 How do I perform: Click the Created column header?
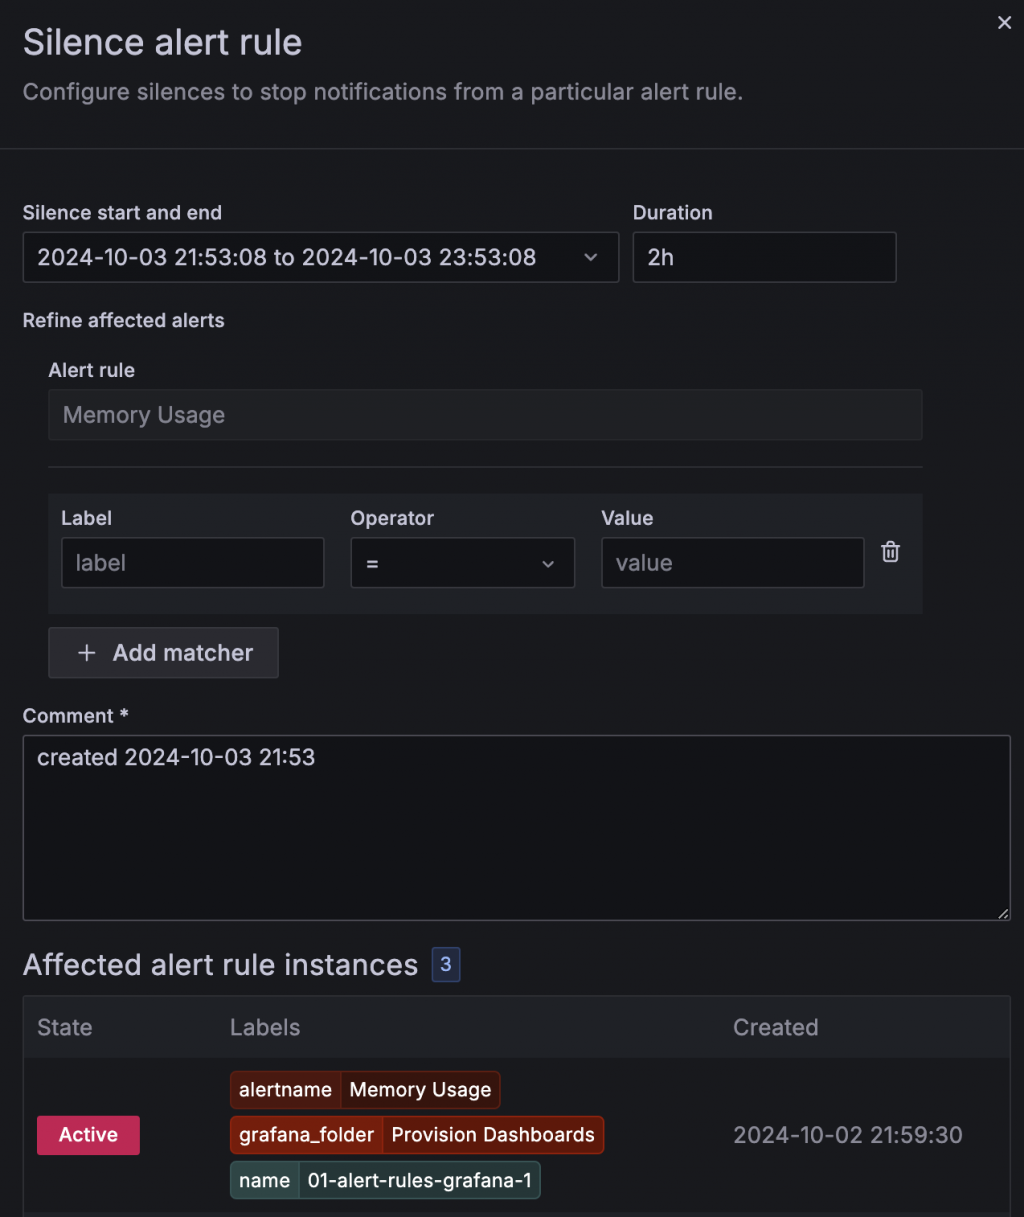click(775, 1028)
